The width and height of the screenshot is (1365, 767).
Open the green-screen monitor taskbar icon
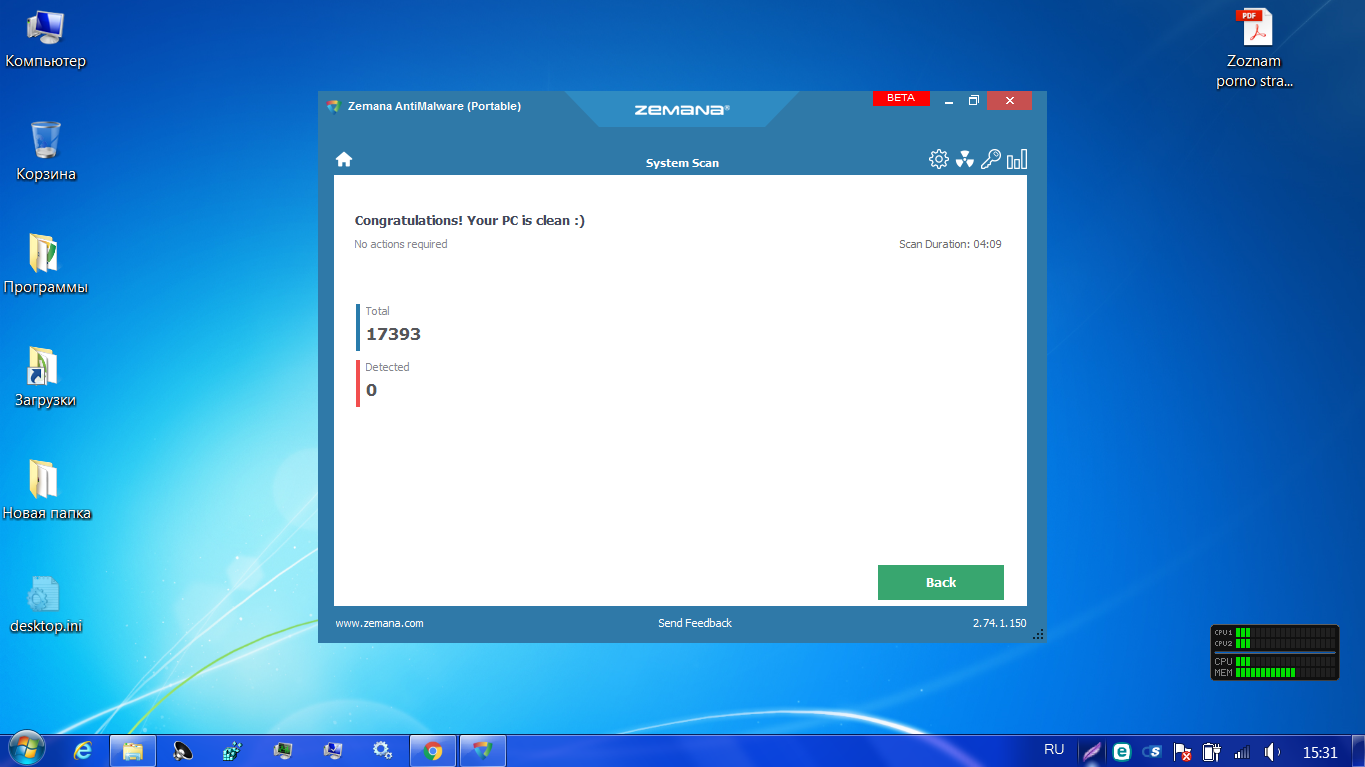(283, 750)
